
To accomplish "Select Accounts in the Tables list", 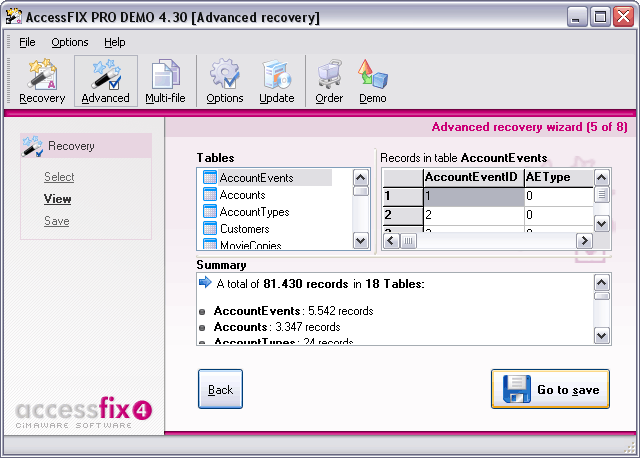I will point(242,195).
